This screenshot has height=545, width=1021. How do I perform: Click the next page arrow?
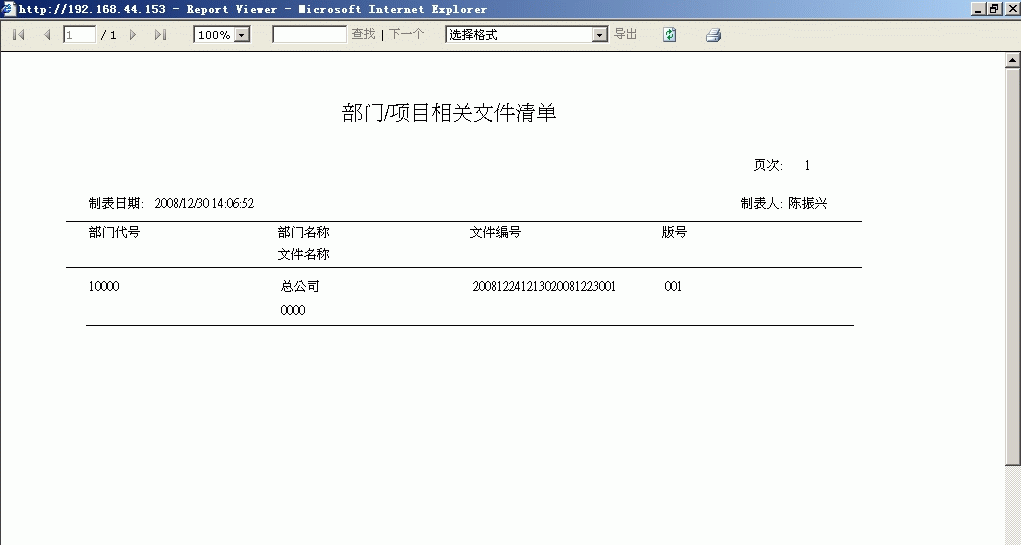click(133, 35)
